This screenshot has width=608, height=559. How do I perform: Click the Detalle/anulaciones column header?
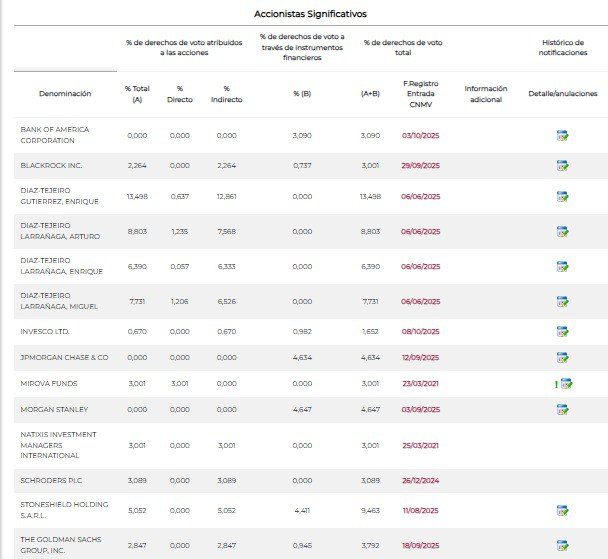(x=562, y=93)
